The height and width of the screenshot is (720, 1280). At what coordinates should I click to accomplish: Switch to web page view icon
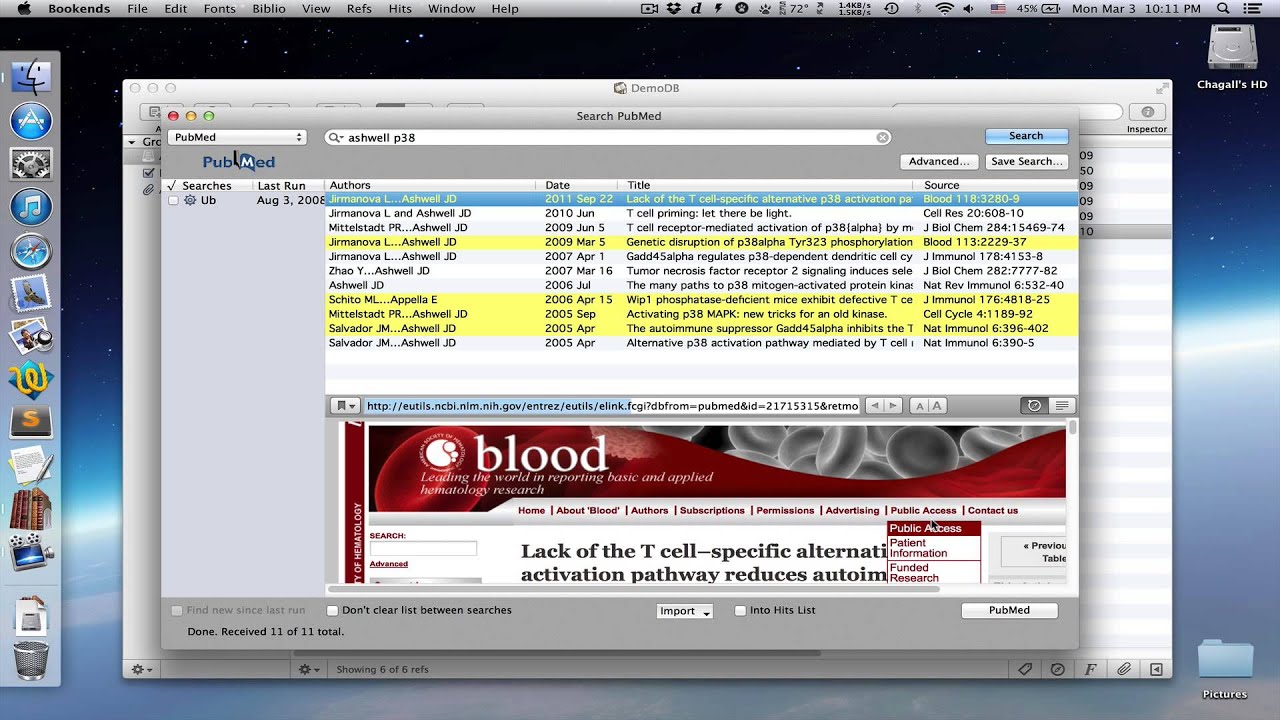1034,406
